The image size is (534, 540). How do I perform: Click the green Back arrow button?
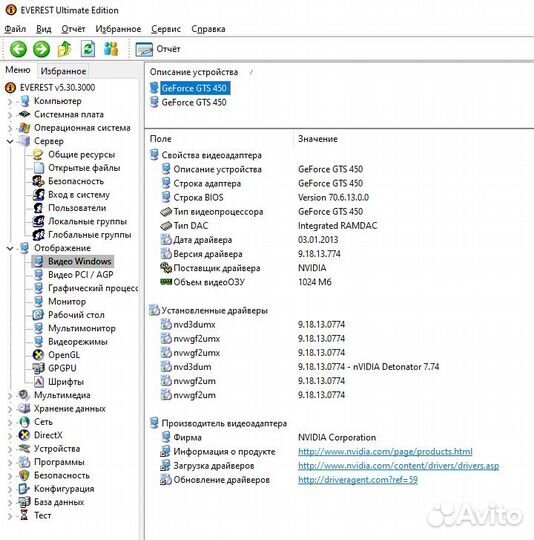pos(18,49)
